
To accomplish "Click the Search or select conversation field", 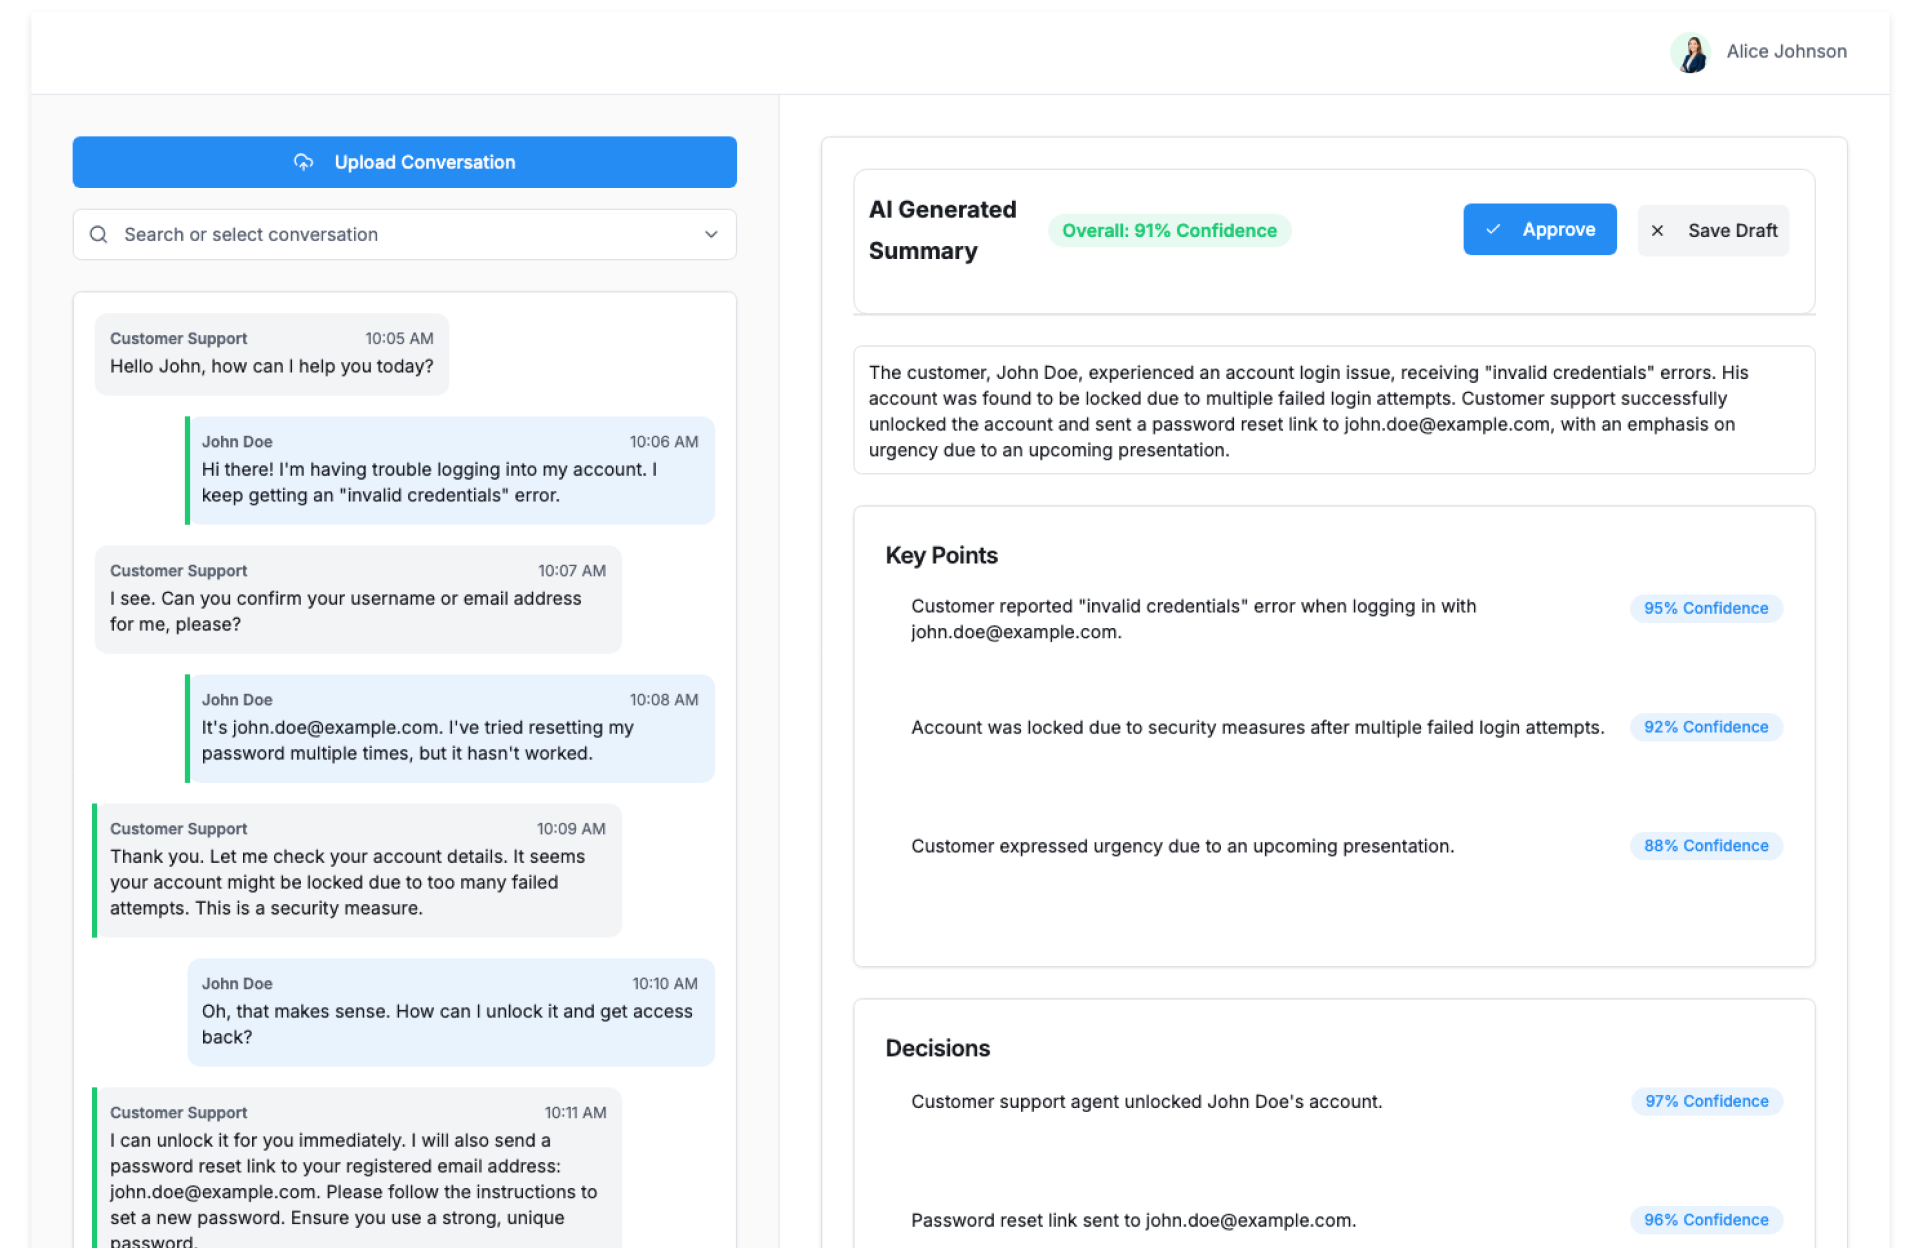I will tap(400, 235).
